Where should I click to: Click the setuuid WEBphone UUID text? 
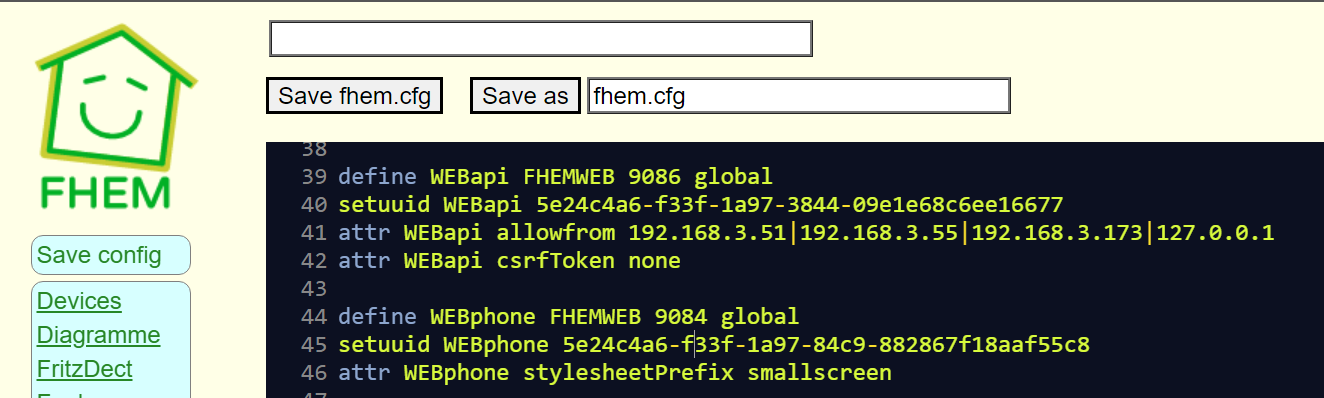click(x=826, y=345)
